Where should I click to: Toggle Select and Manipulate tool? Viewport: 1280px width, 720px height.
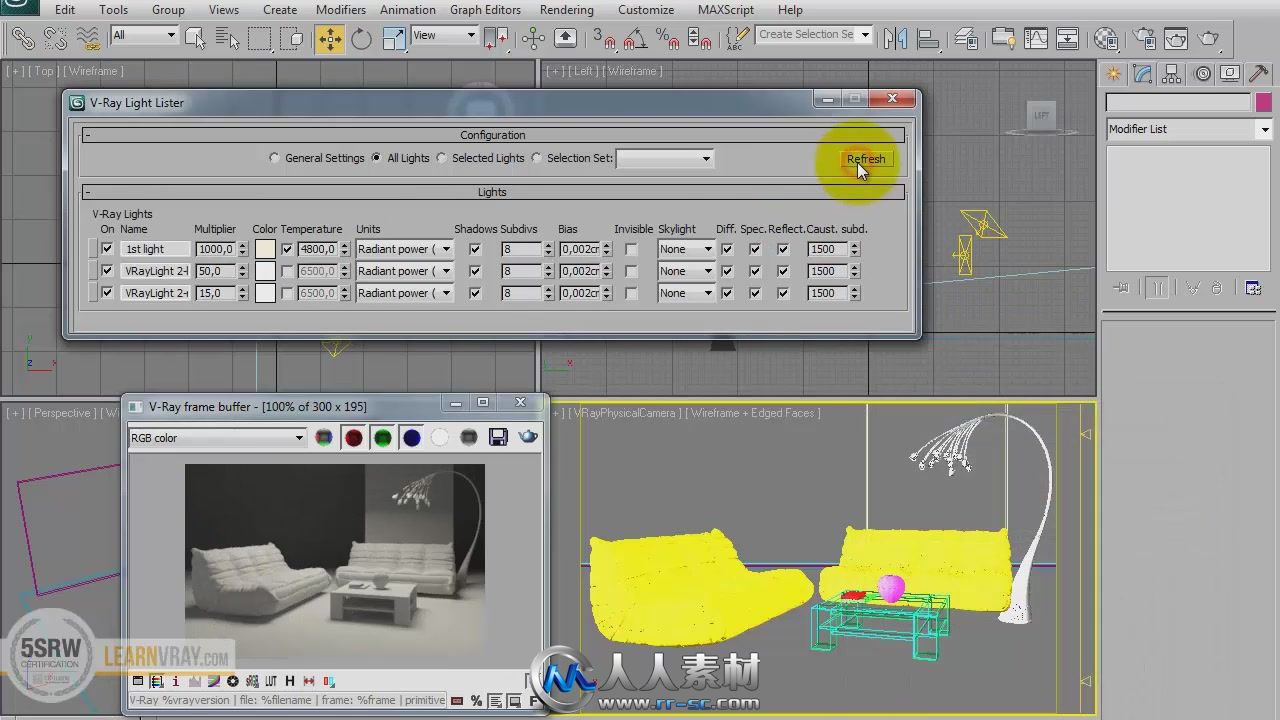(x=533, y=39)
